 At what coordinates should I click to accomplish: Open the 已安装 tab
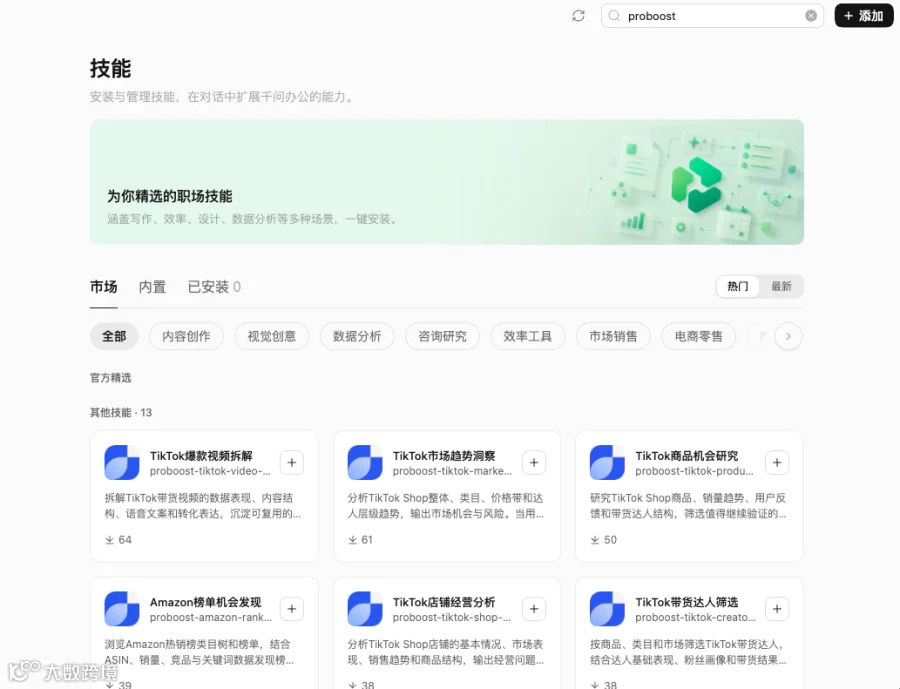214,287
